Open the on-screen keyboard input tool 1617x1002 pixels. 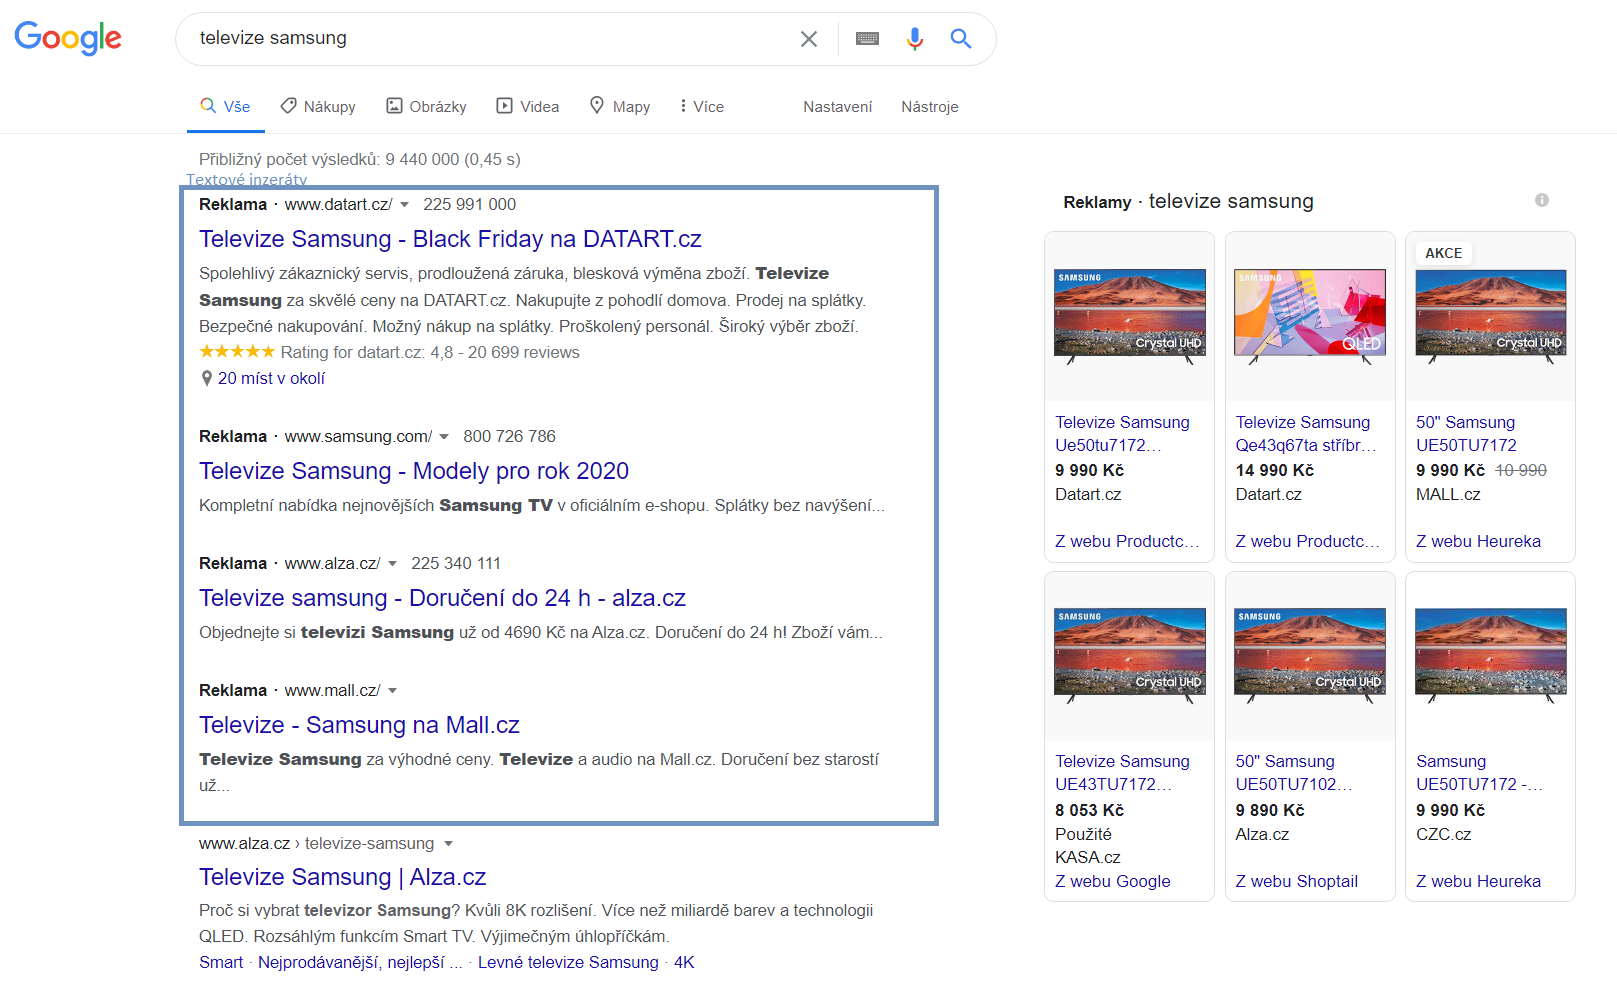pyautogui.click(x=867, y=39)
